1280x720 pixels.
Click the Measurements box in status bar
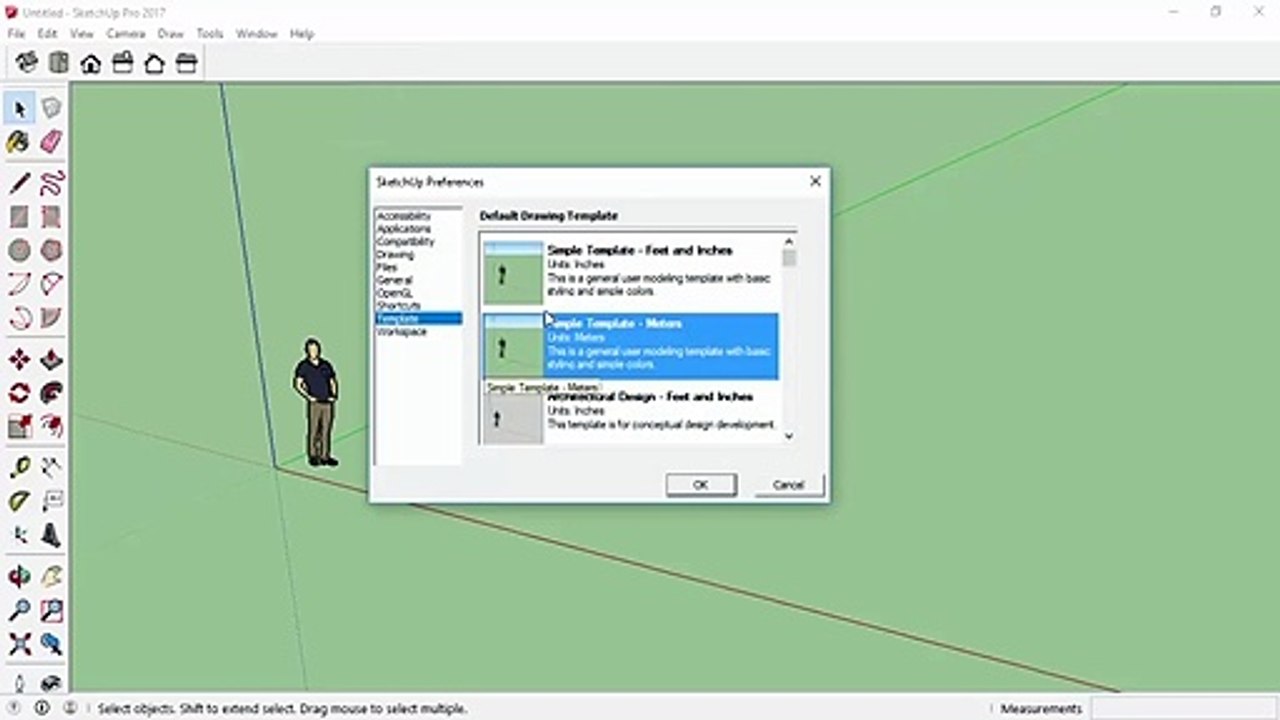1183,708
